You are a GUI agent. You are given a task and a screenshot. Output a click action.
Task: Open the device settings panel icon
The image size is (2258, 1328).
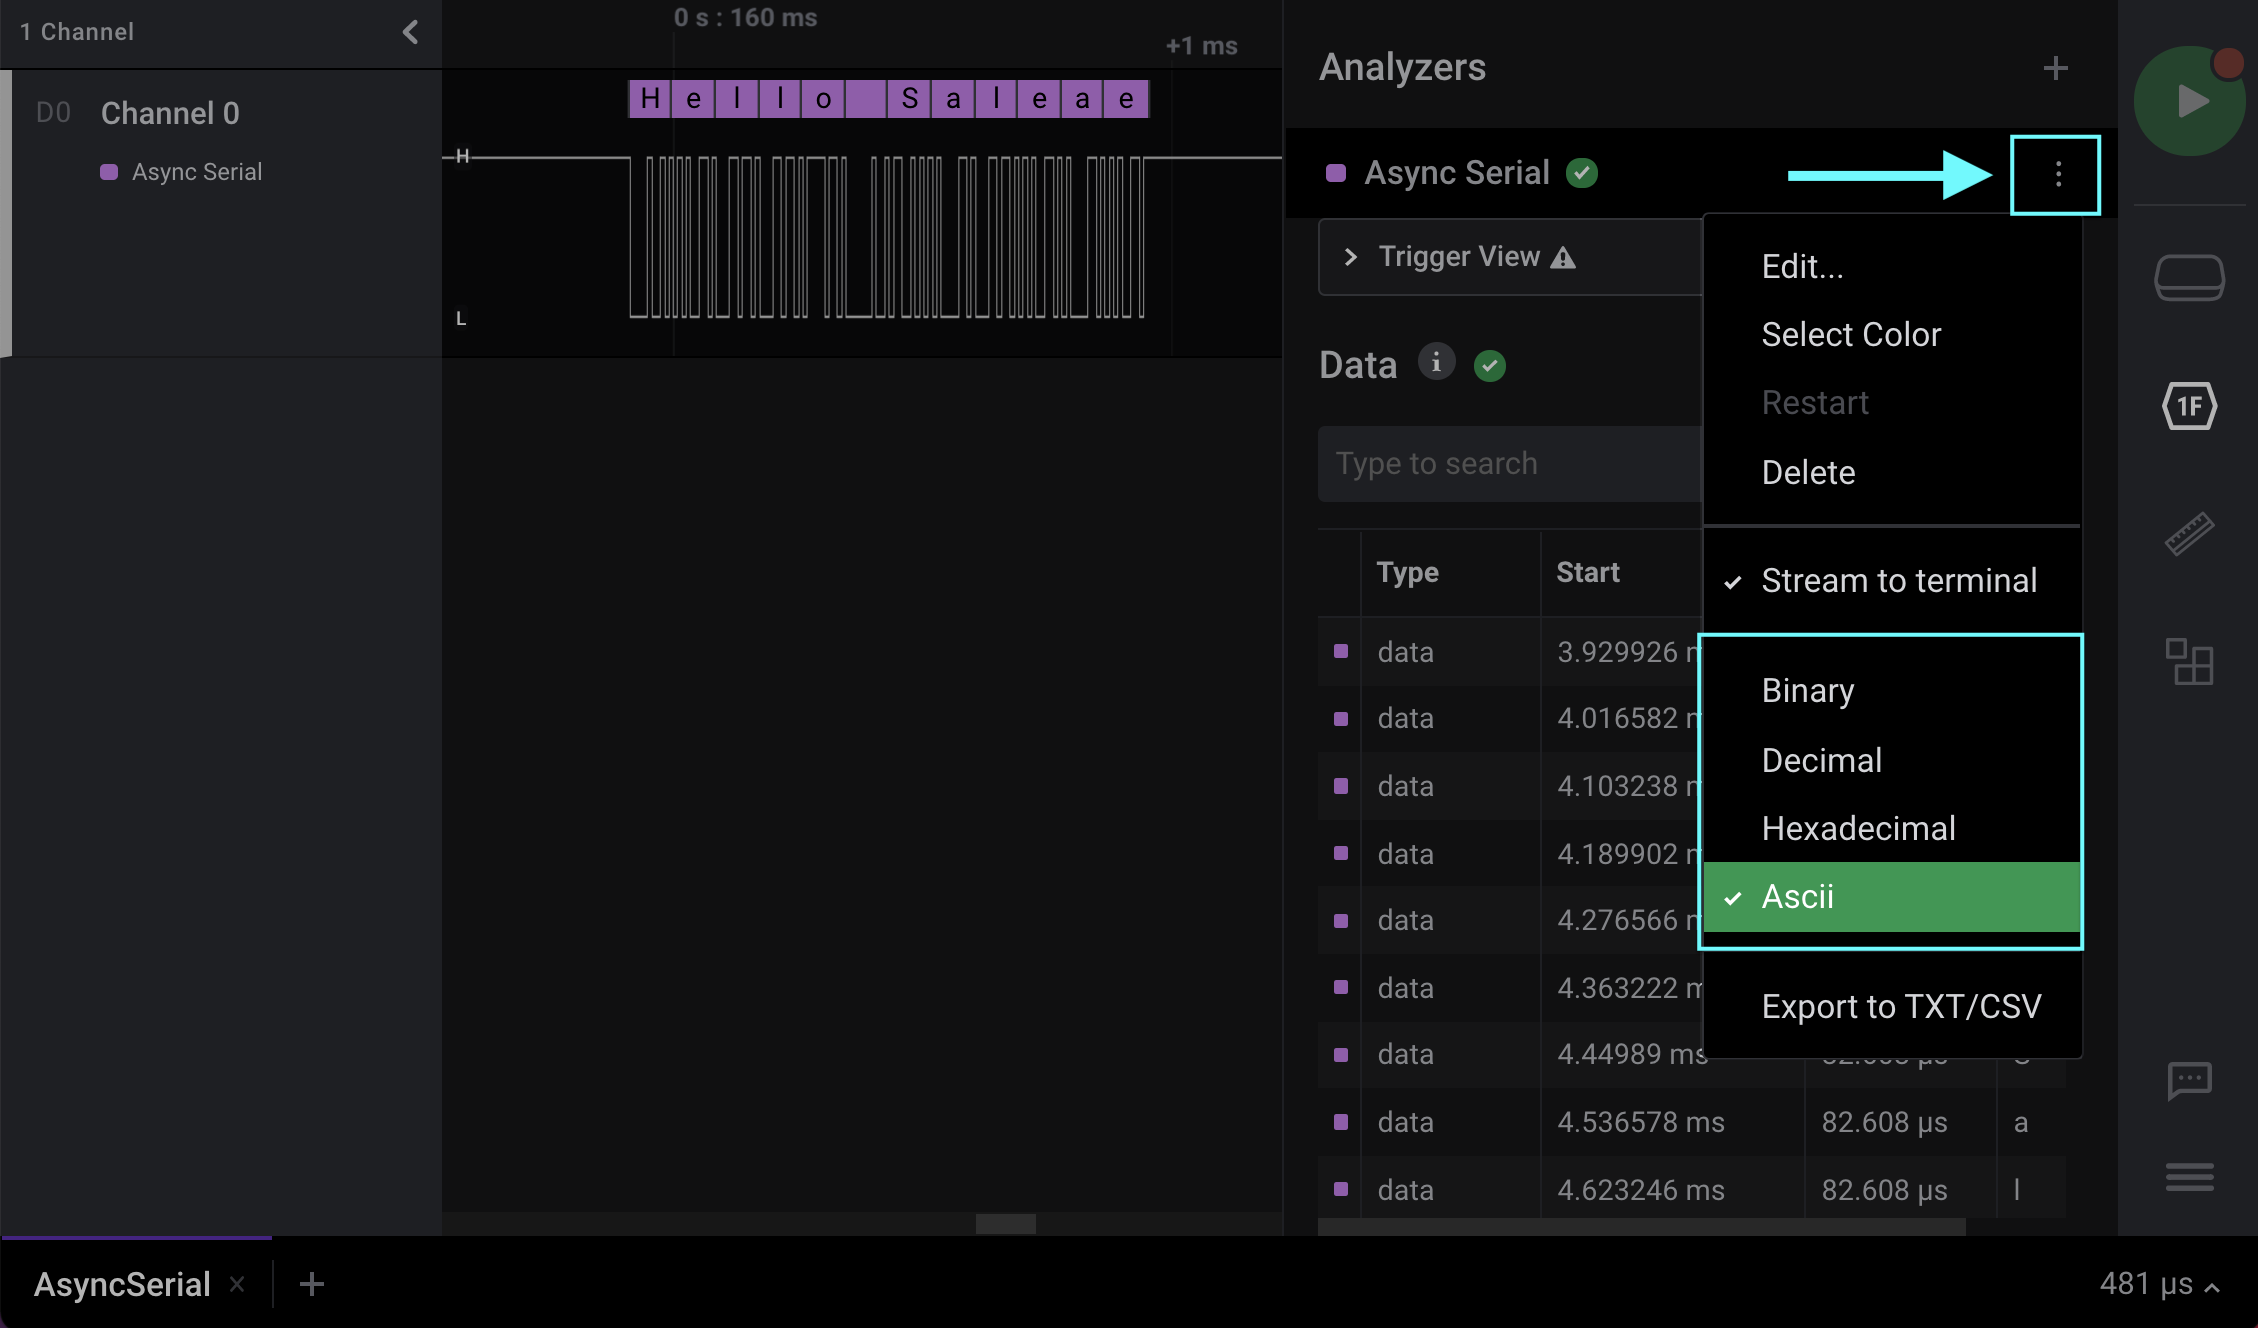pyautogui.click(x=2190, y=277)
